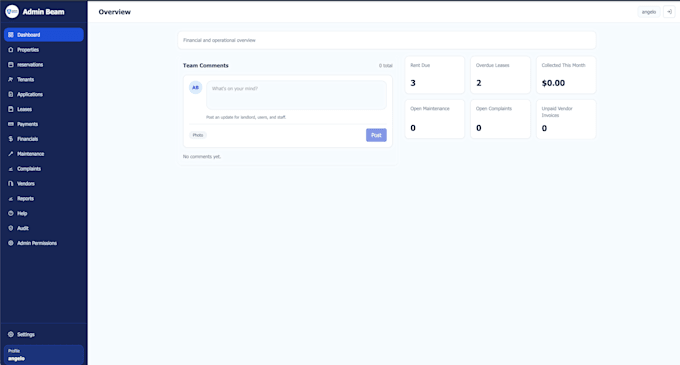Click the Payments card icon
Screen dimensions: 680x365
pyautogui.click(x=11, y=124)
